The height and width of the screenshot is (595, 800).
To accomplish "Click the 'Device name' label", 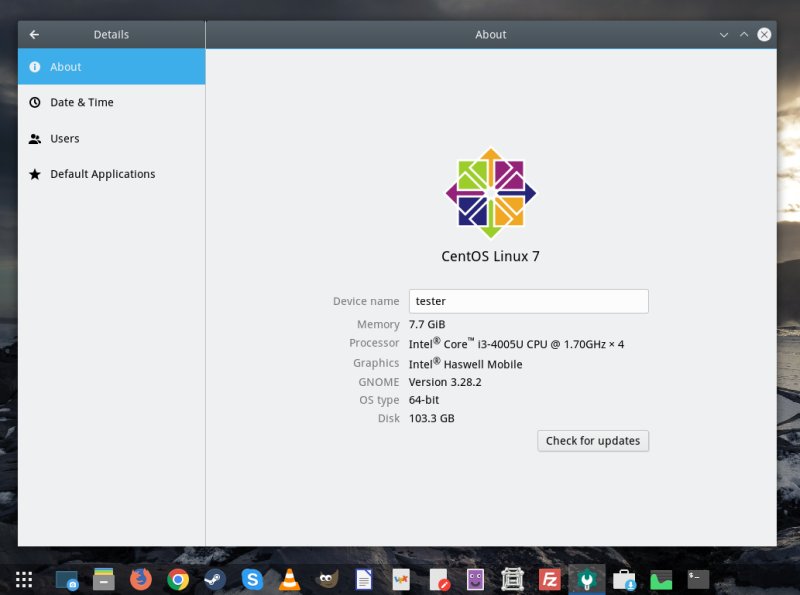I will pyautogui.click(x=366, y=301).
